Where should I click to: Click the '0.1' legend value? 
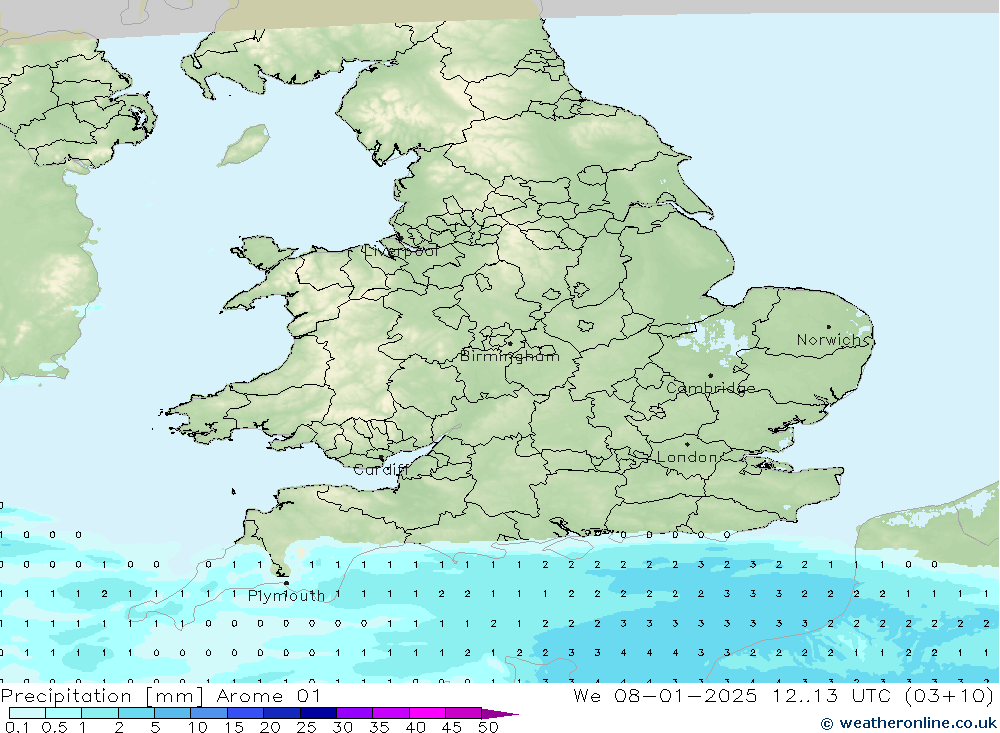tap(16, 727)
